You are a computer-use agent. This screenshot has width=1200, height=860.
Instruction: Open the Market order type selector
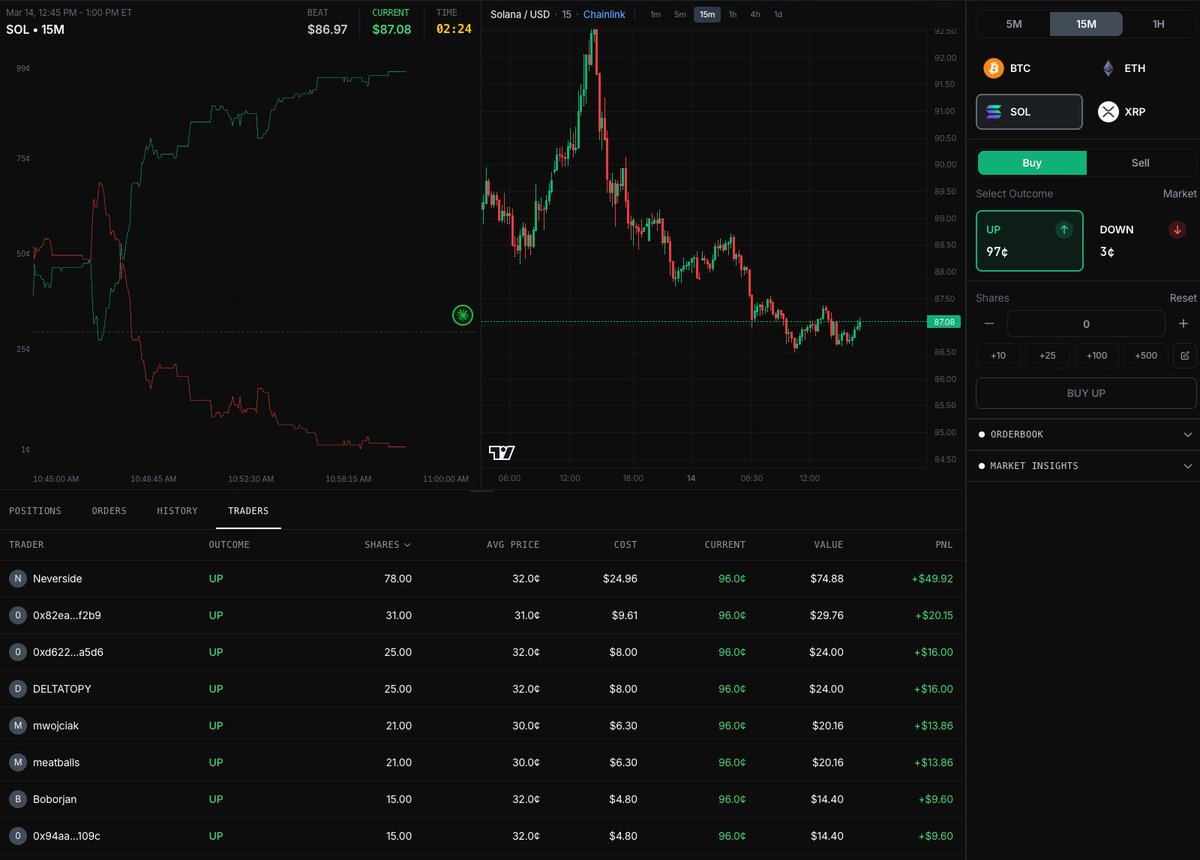[1179, 194]
